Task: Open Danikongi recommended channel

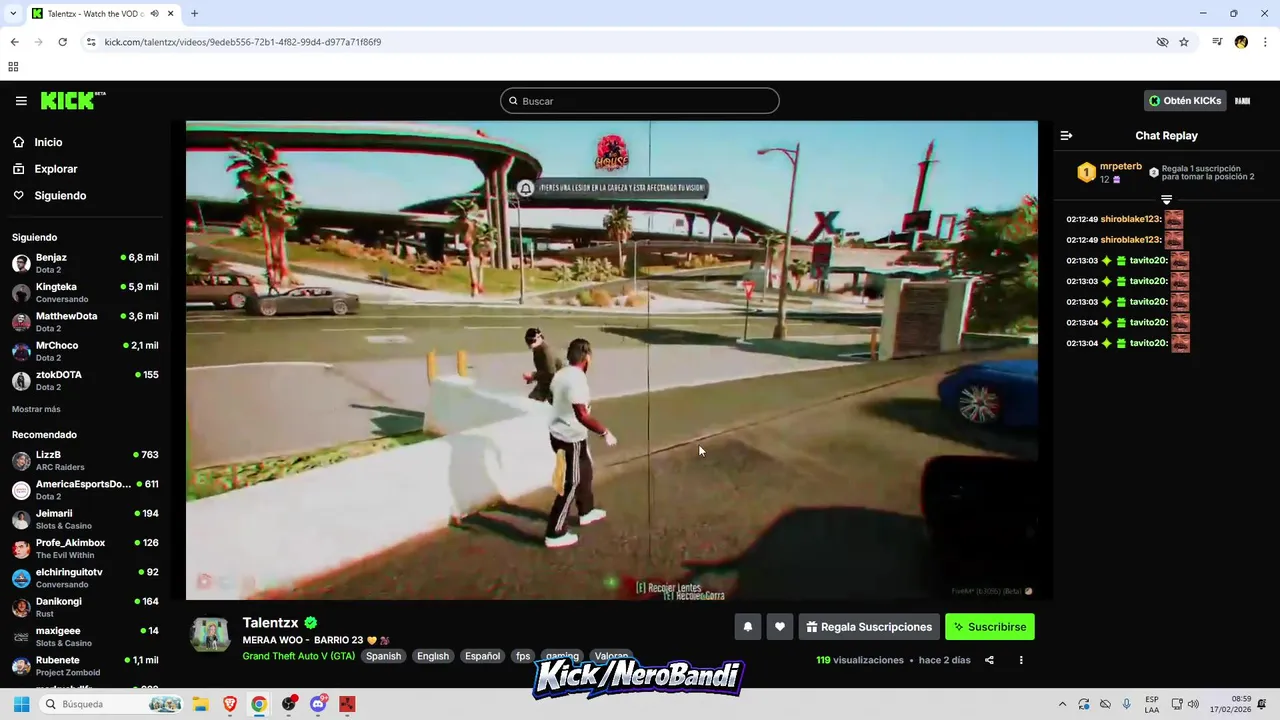Action: pyautogui.click(x=85, y=607)
